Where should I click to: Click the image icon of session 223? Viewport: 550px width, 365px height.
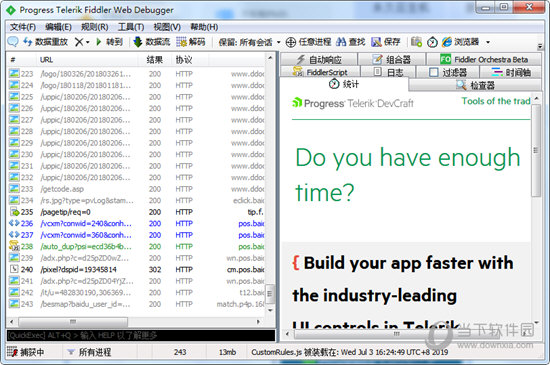14,74
